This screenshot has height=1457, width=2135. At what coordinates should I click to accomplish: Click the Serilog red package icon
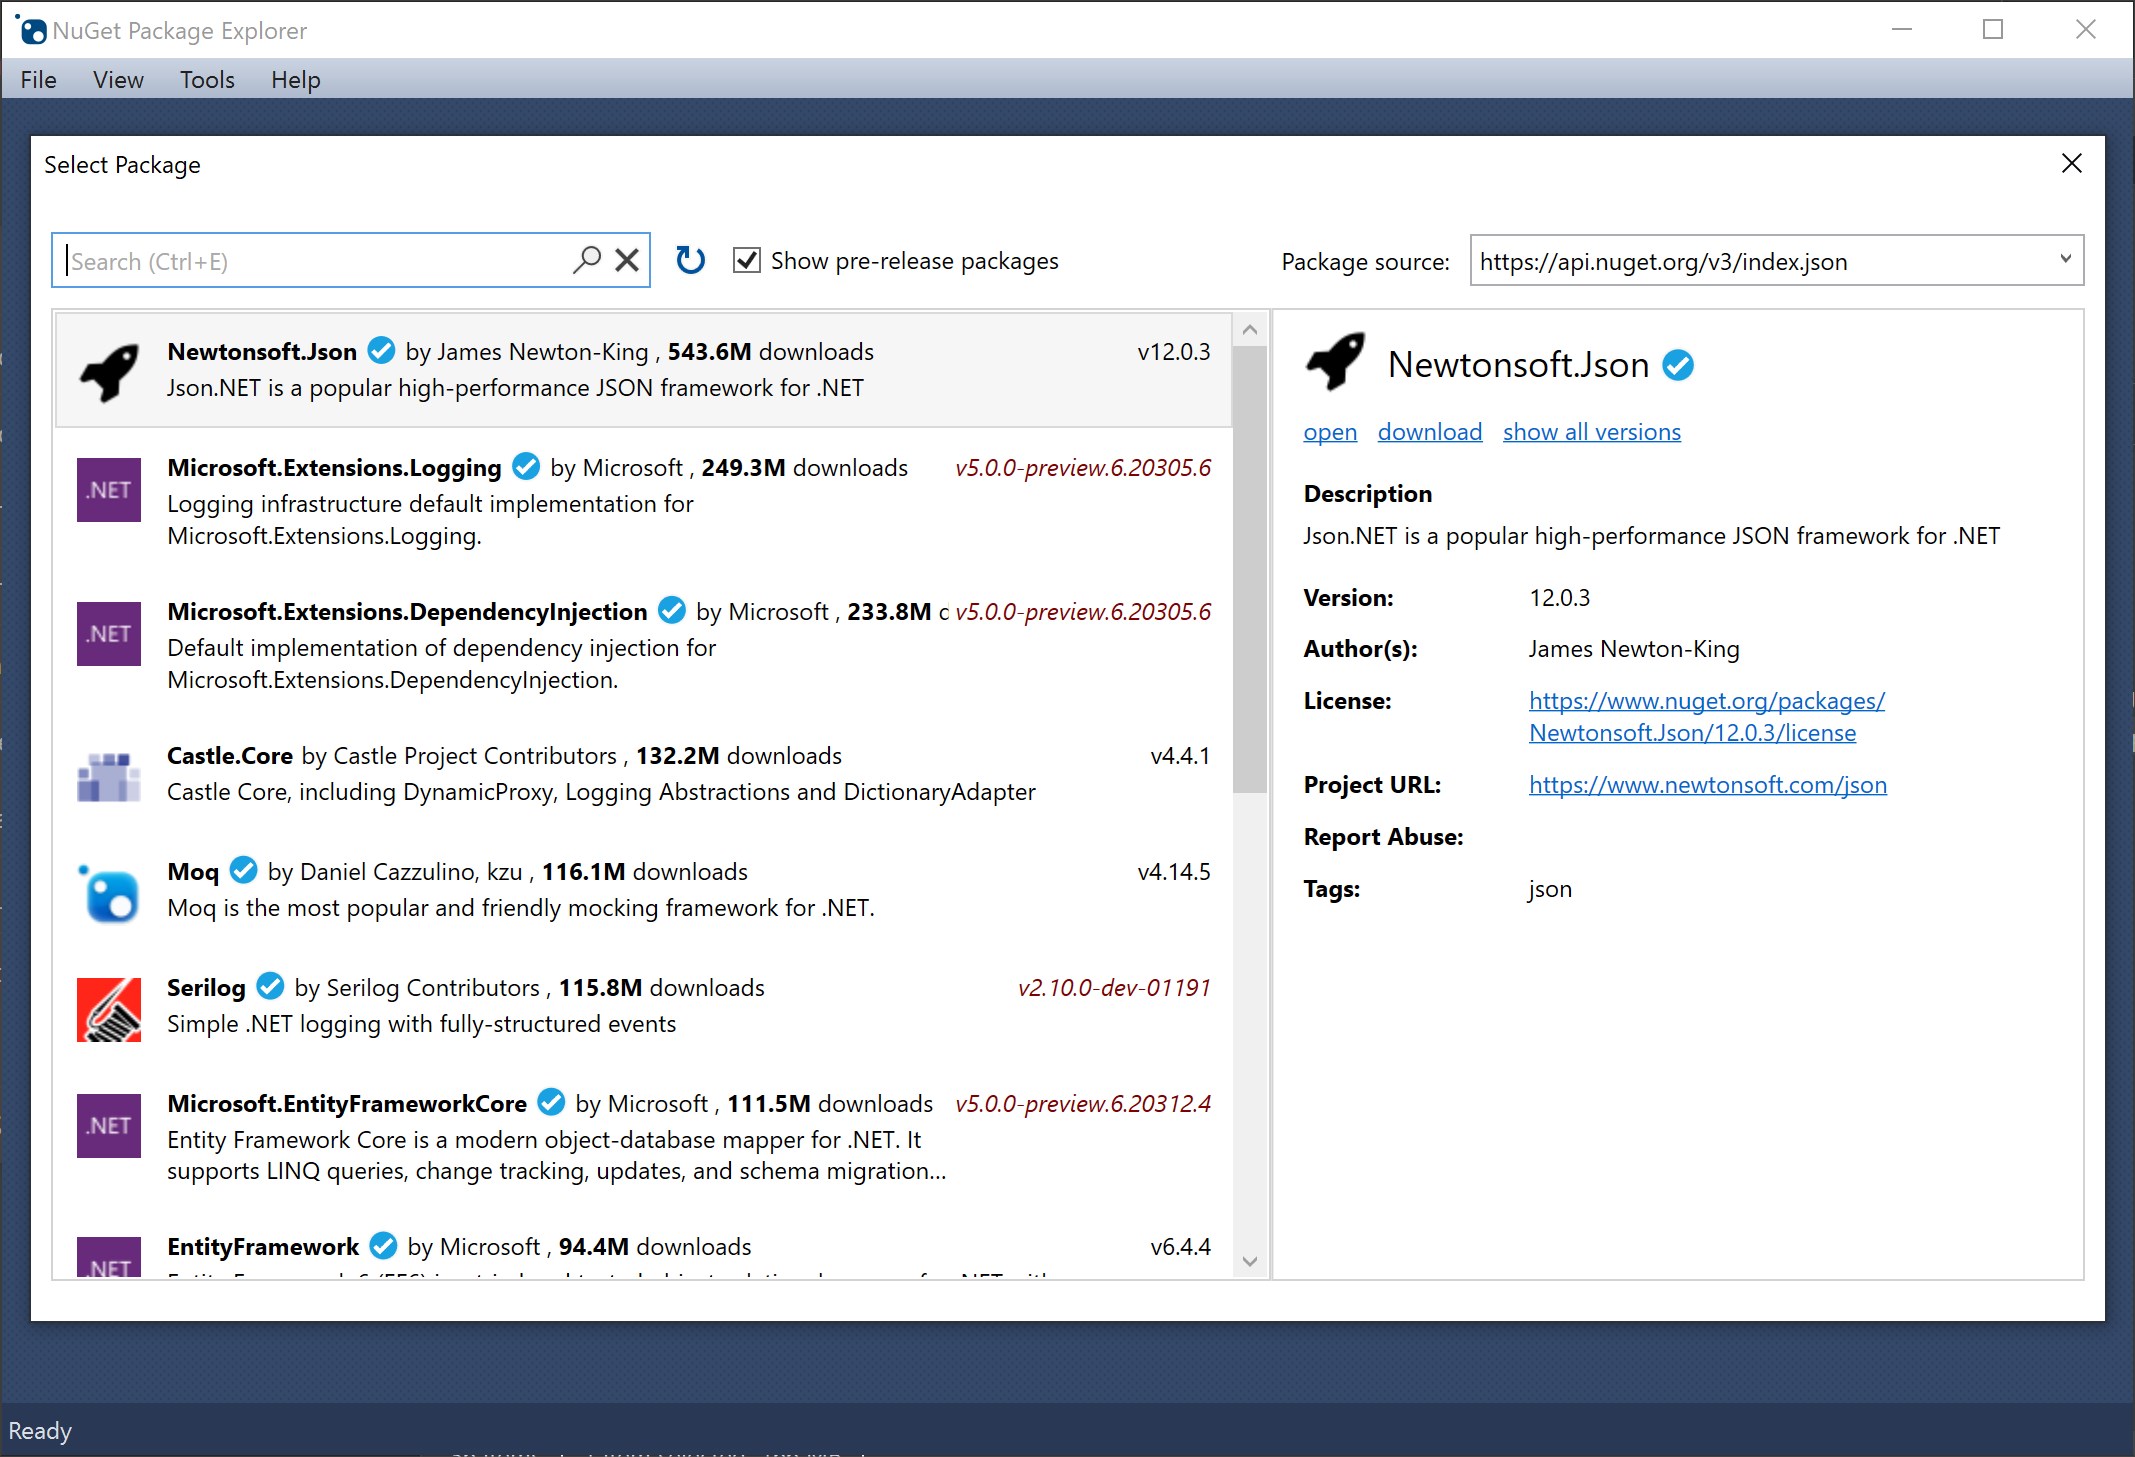point(109,1009)
